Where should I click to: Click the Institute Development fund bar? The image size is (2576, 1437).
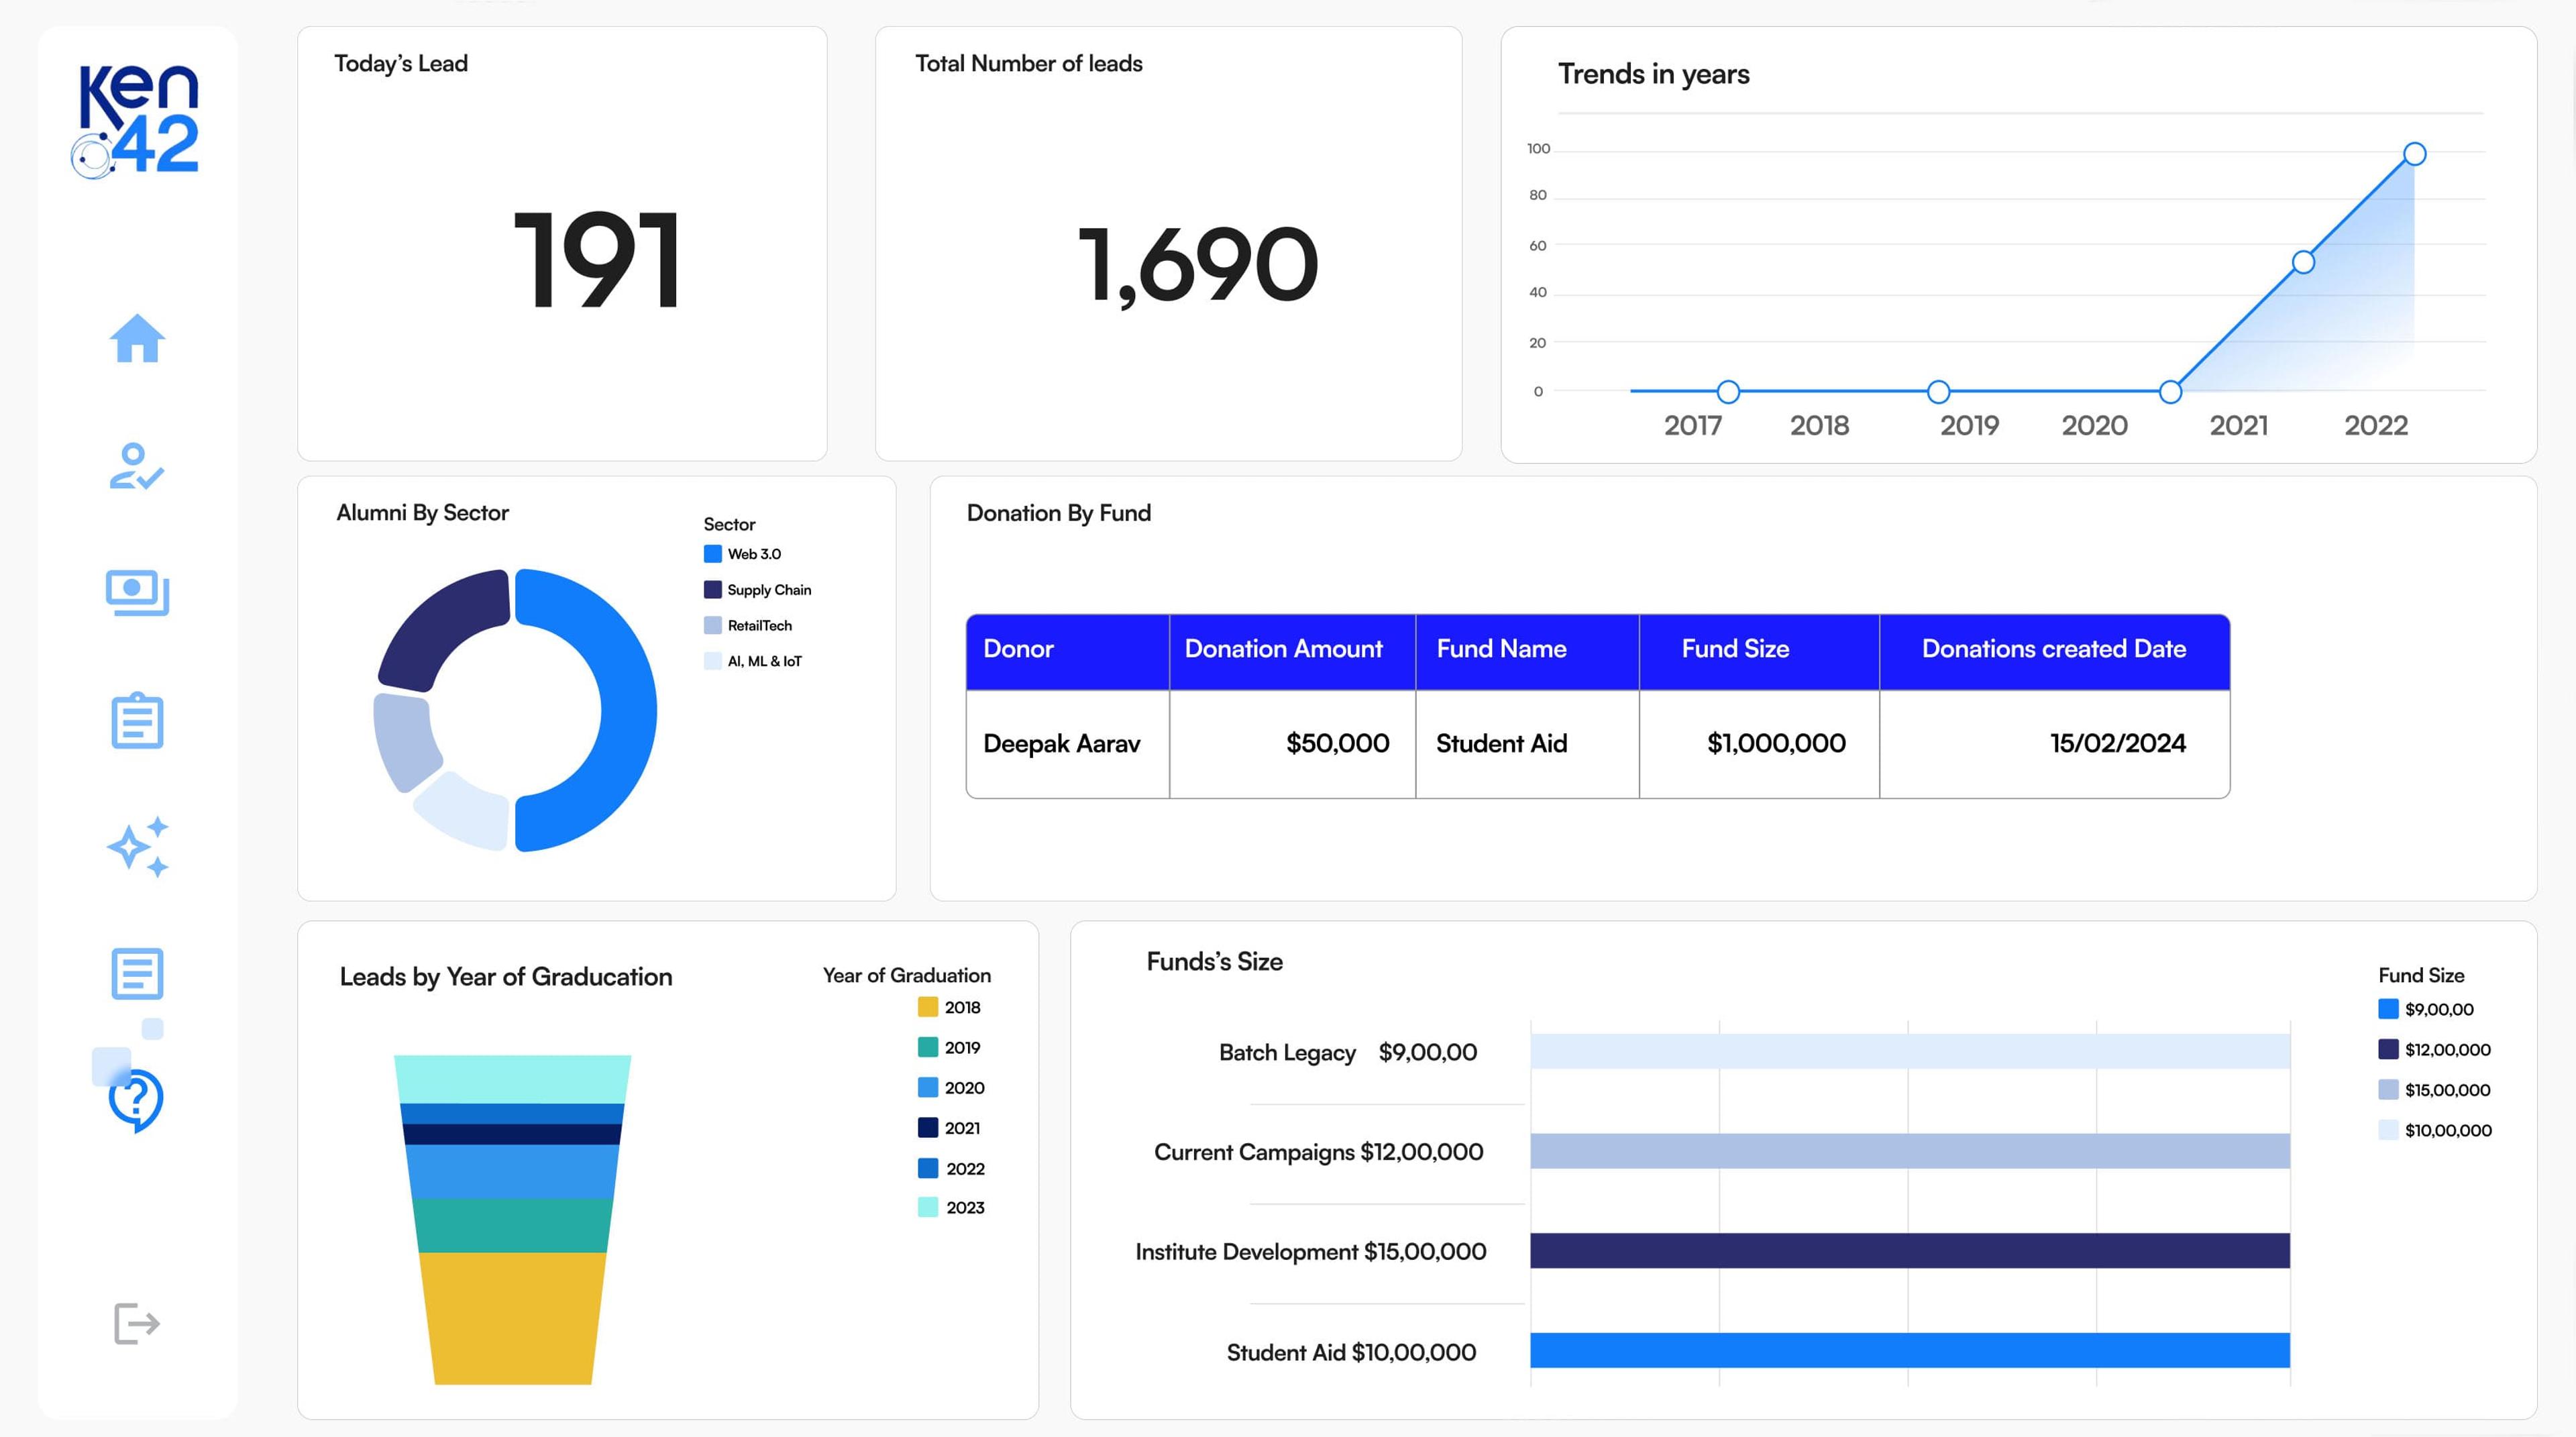pos(1909,1251)
